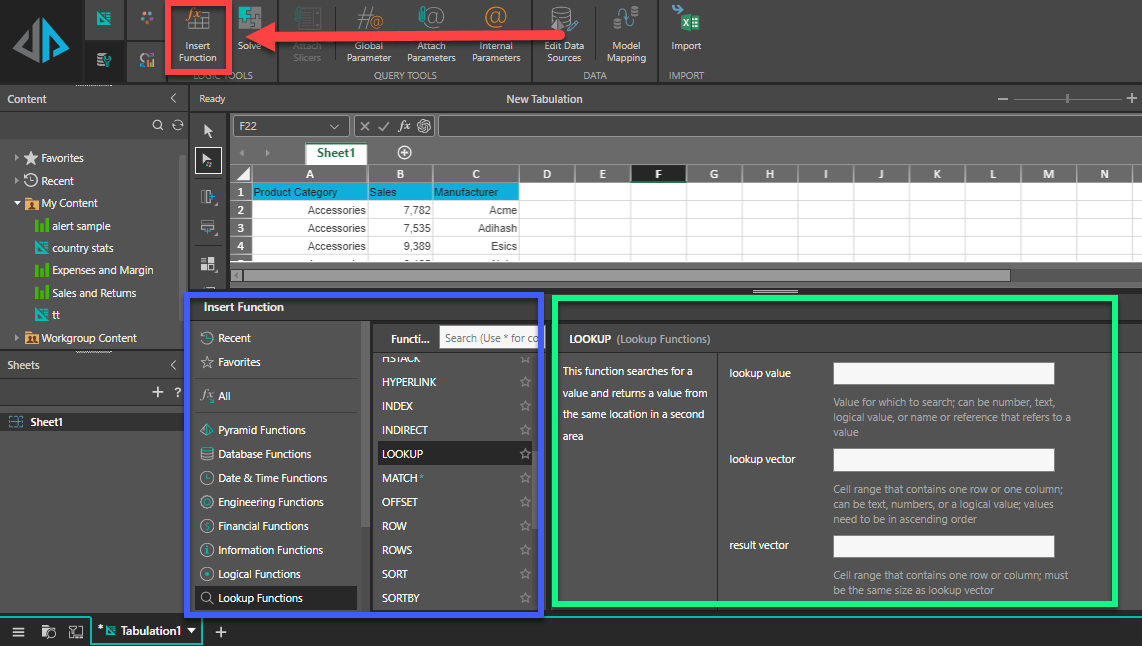1142x646 pixels.
Task: Click the lookup value input field
Action: tap(943, 373)
